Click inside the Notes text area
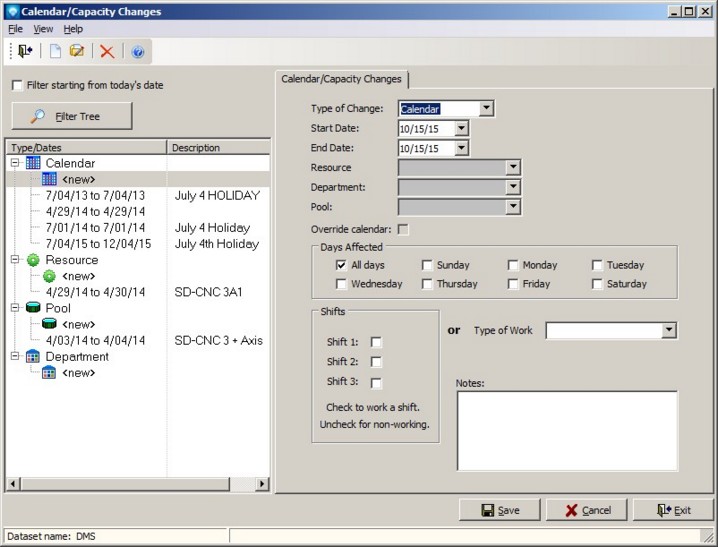The height and width of the screenshot is (547, 718). (566, 430)
